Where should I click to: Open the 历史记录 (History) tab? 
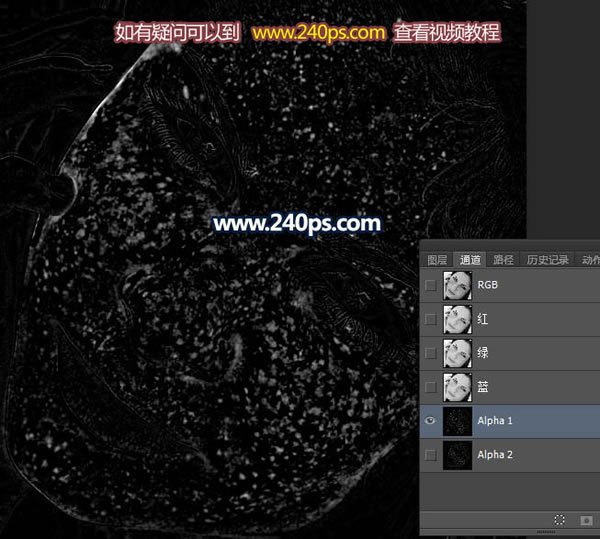(x=548, y=260)
